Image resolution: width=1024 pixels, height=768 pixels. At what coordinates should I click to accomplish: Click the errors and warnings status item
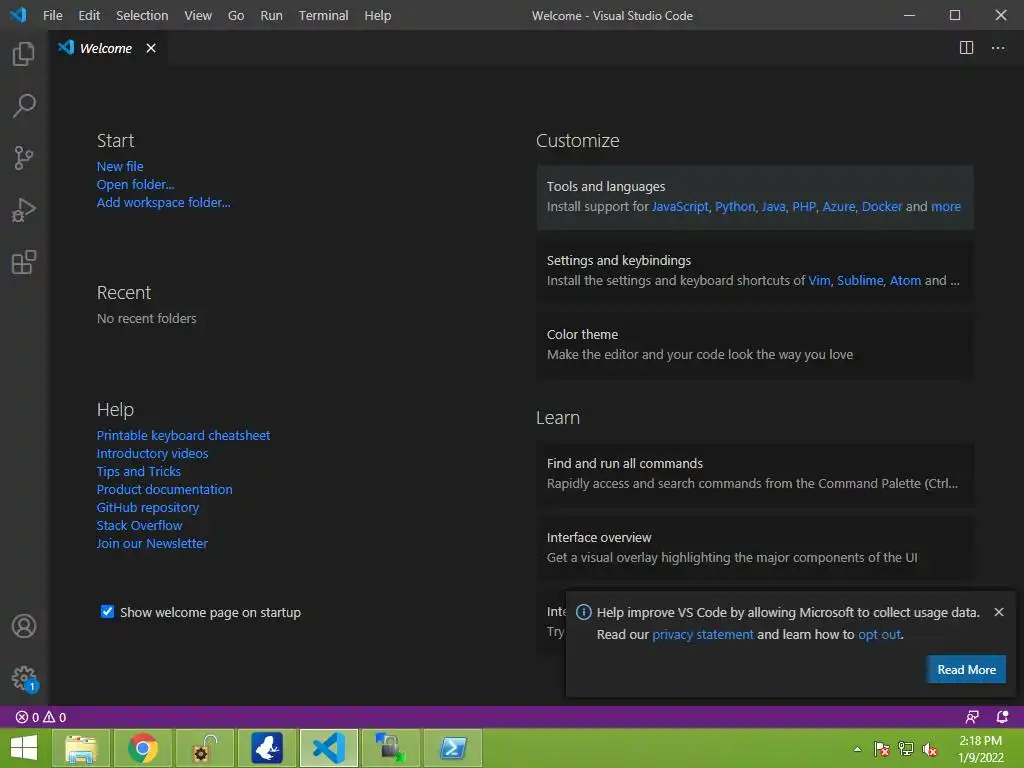point(40,717)
